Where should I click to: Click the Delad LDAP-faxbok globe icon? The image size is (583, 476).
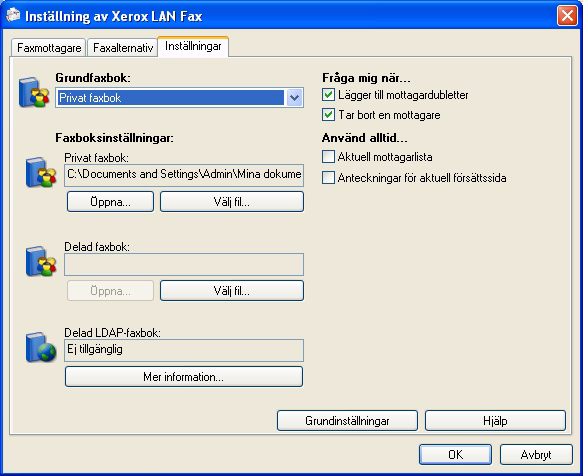tap(41, 347)
